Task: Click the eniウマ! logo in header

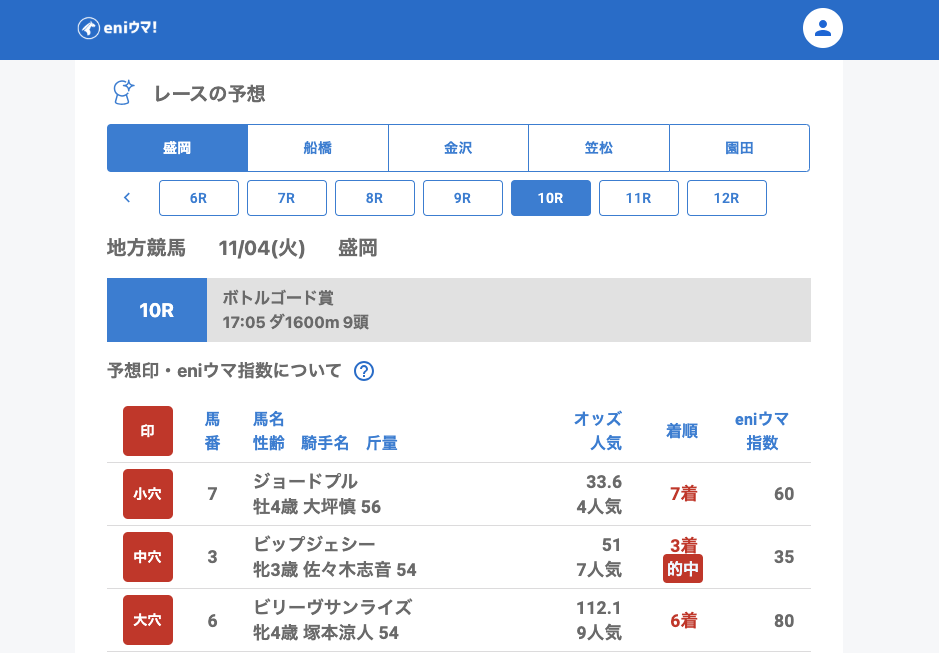Action: pos(118,28)
